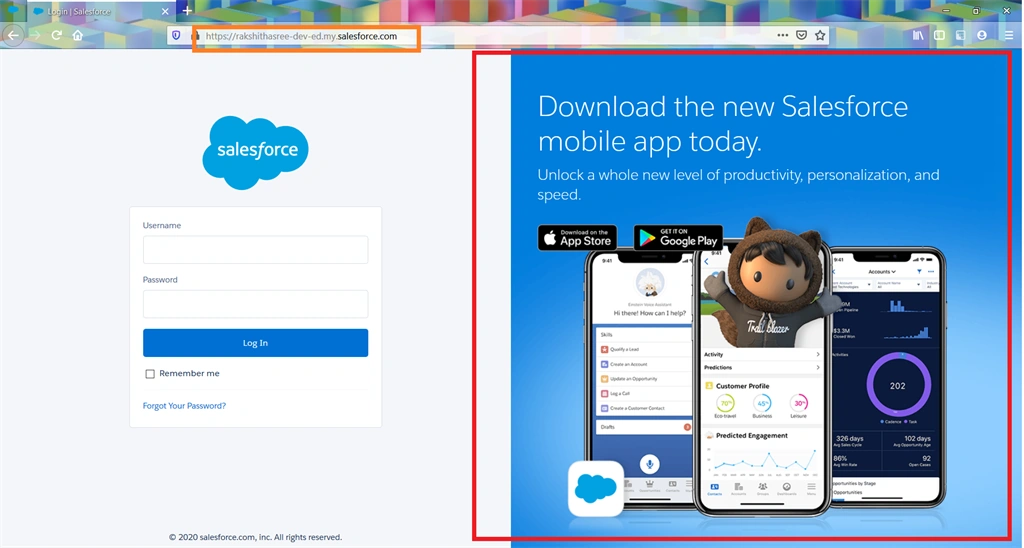Click the copyright 2020 salesforce.com text

click(x=255, y=537)
